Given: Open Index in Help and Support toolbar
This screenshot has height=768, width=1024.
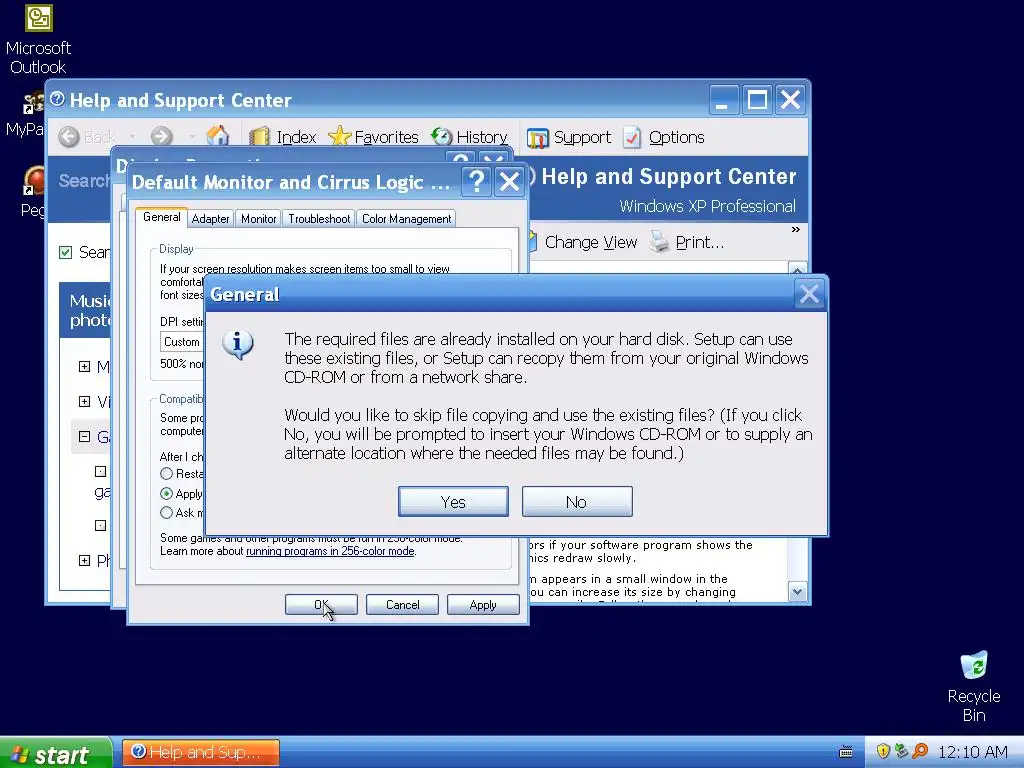Looking at the screenshot, I should [283, 137].
